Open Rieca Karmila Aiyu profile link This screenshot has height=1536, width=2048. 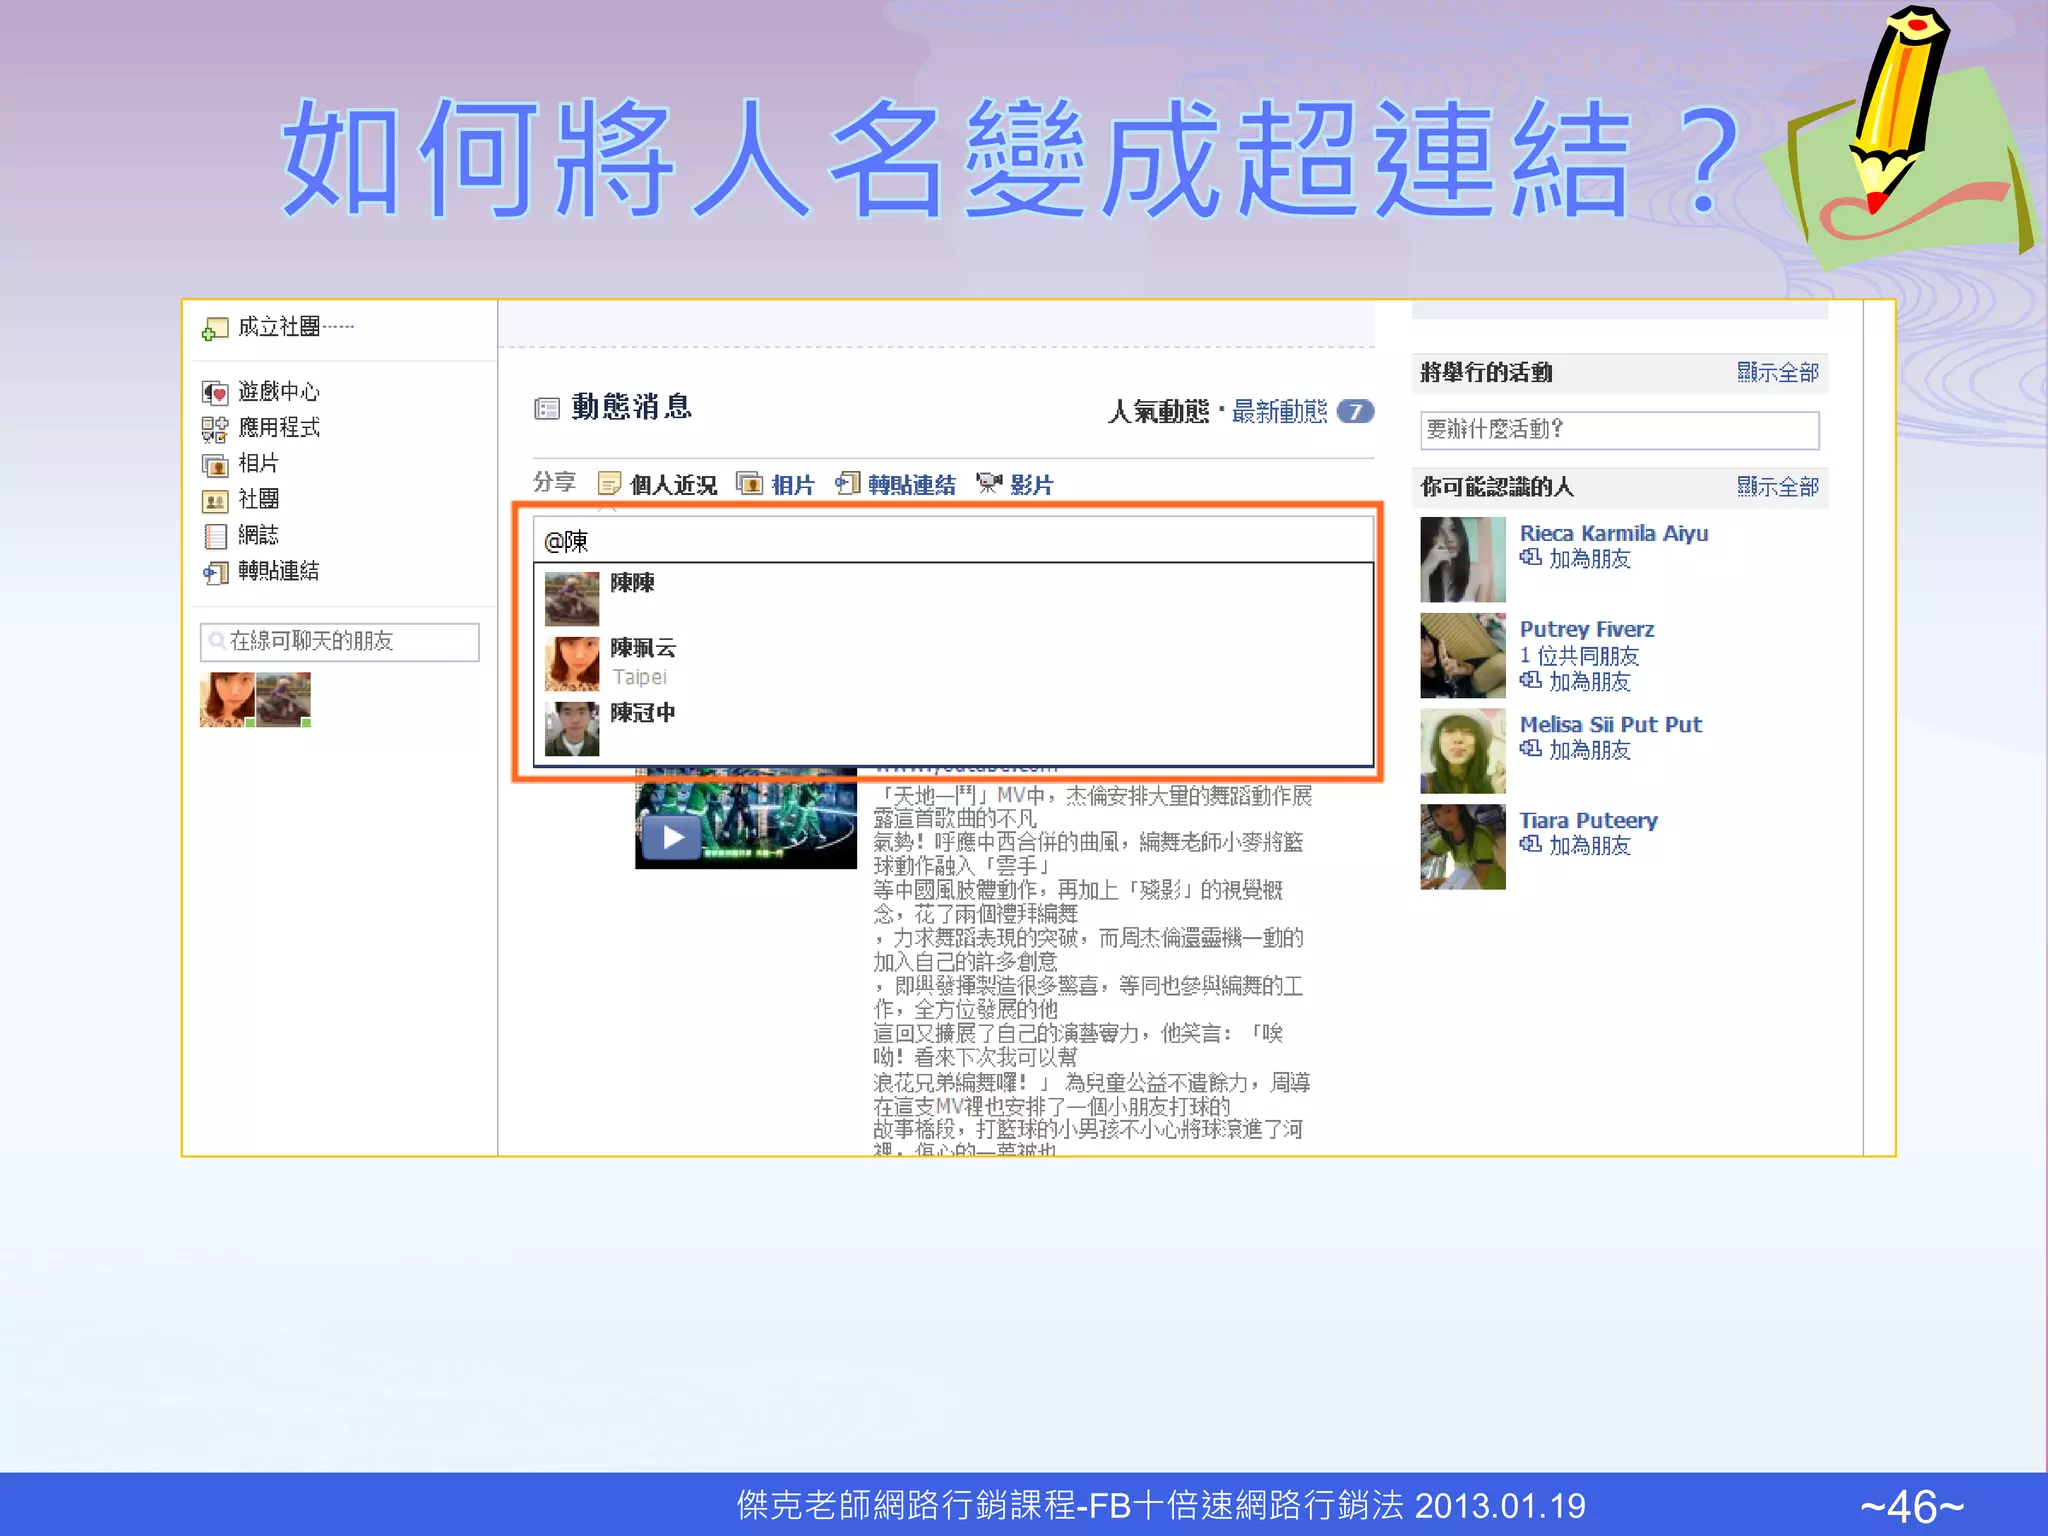(x=1613, y=533)
